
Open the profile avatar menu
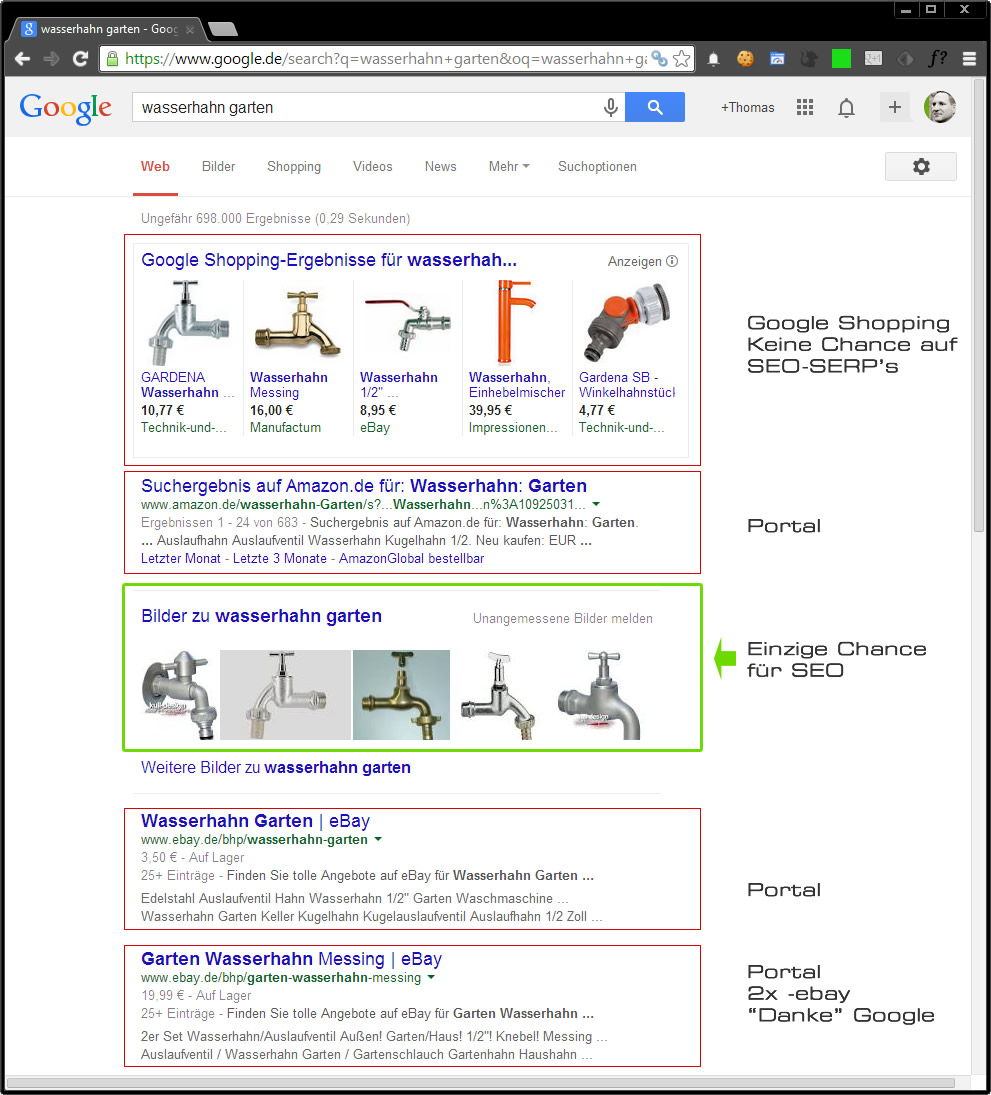coord(939,107)
